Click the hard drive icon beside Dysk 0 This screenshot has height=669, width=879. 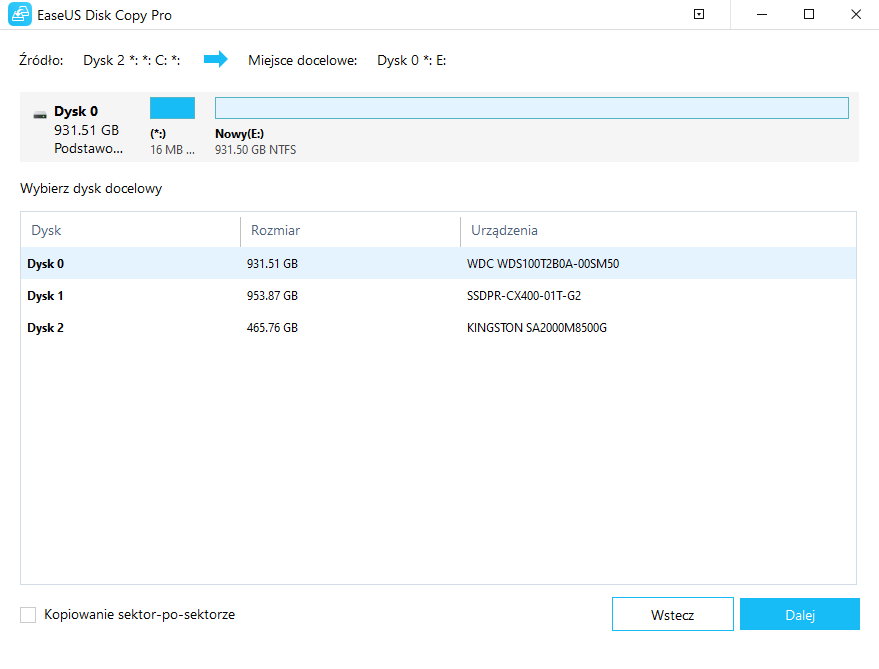(39, 114)
